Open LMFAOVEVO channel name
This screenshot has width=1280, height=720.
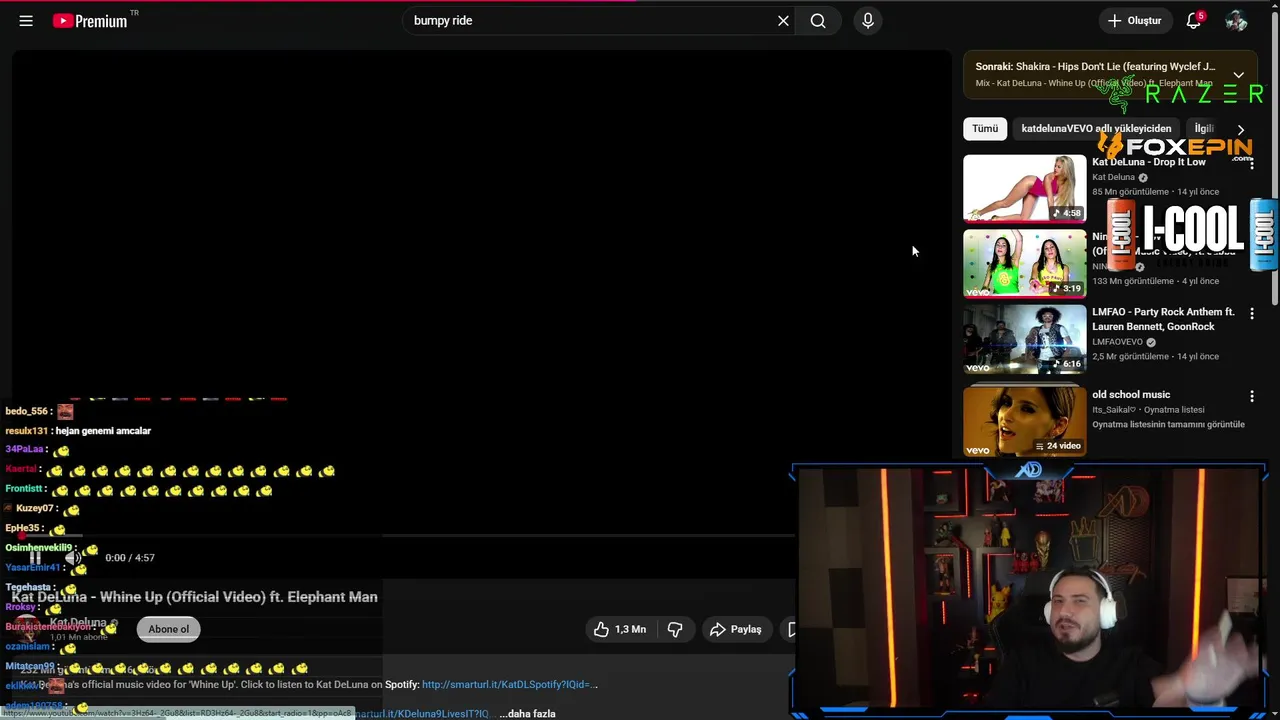pyautogui.click(x=1118, y=342)
